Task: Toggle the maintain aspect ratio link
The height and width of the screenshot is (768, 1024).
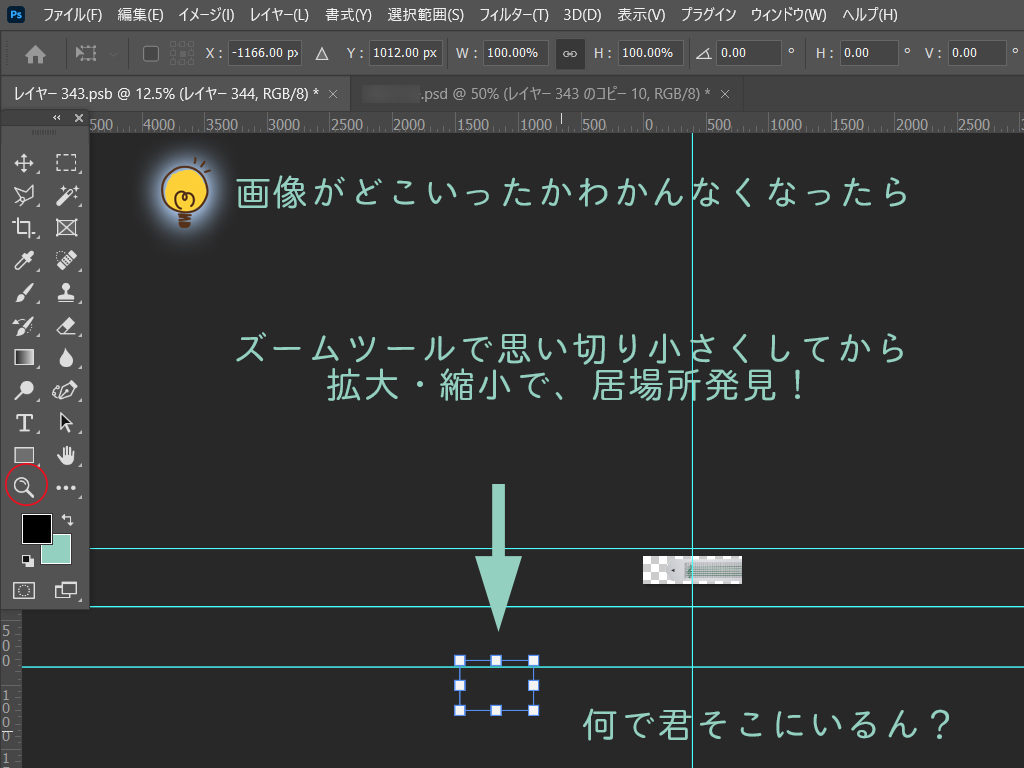Action: [569, 53]
